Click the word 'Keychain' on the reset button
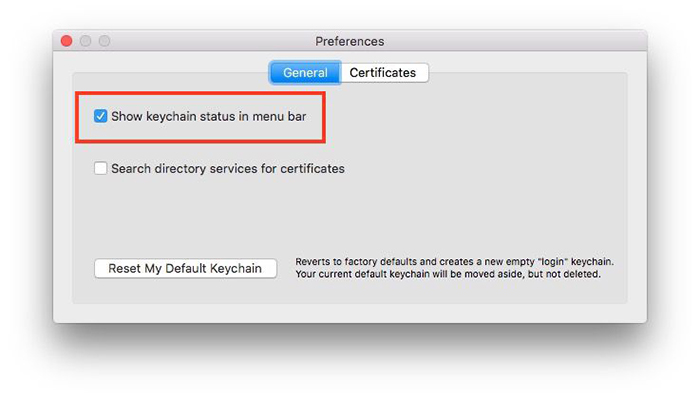Image resolution: width=700 pixels, height=399 pixels. [x=236, y=268]
